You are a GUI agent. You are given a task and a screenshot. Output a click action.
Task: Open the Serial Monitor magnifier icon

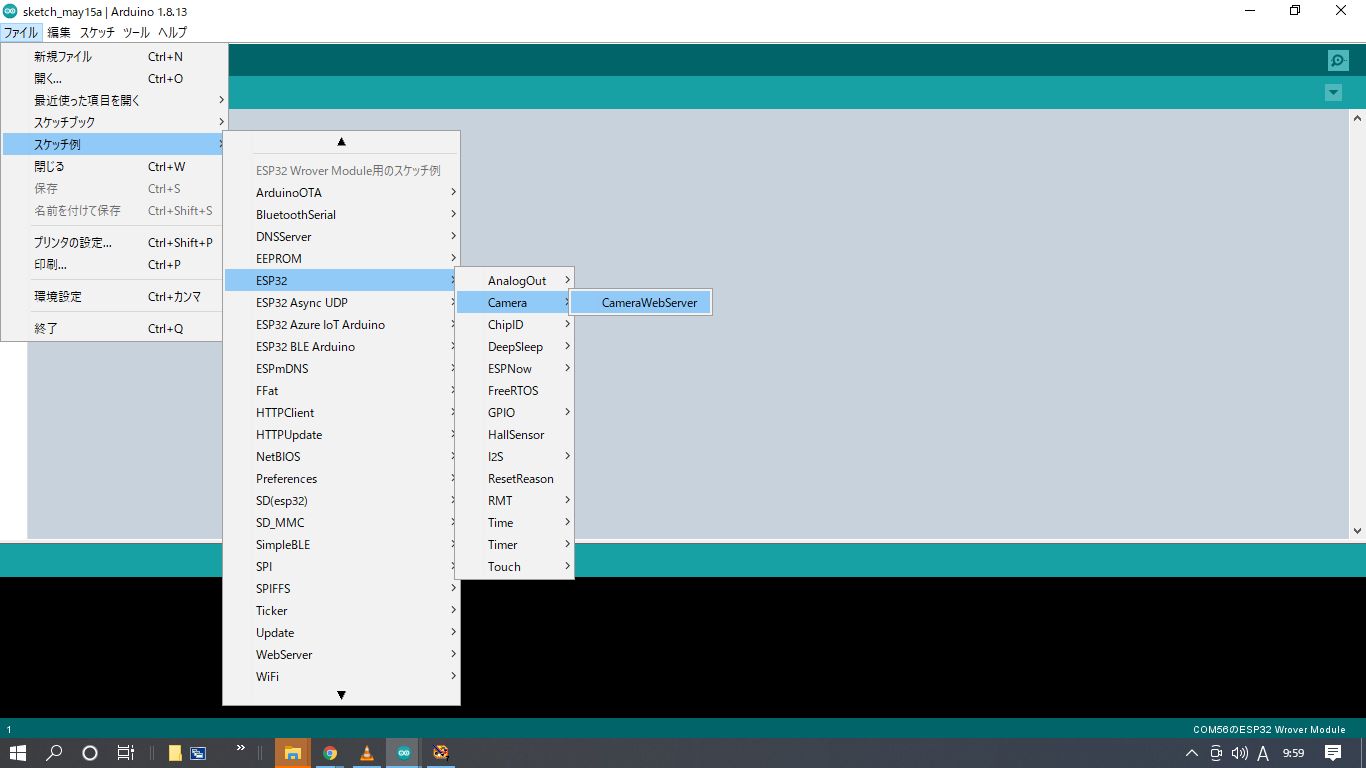(1338, 61)
